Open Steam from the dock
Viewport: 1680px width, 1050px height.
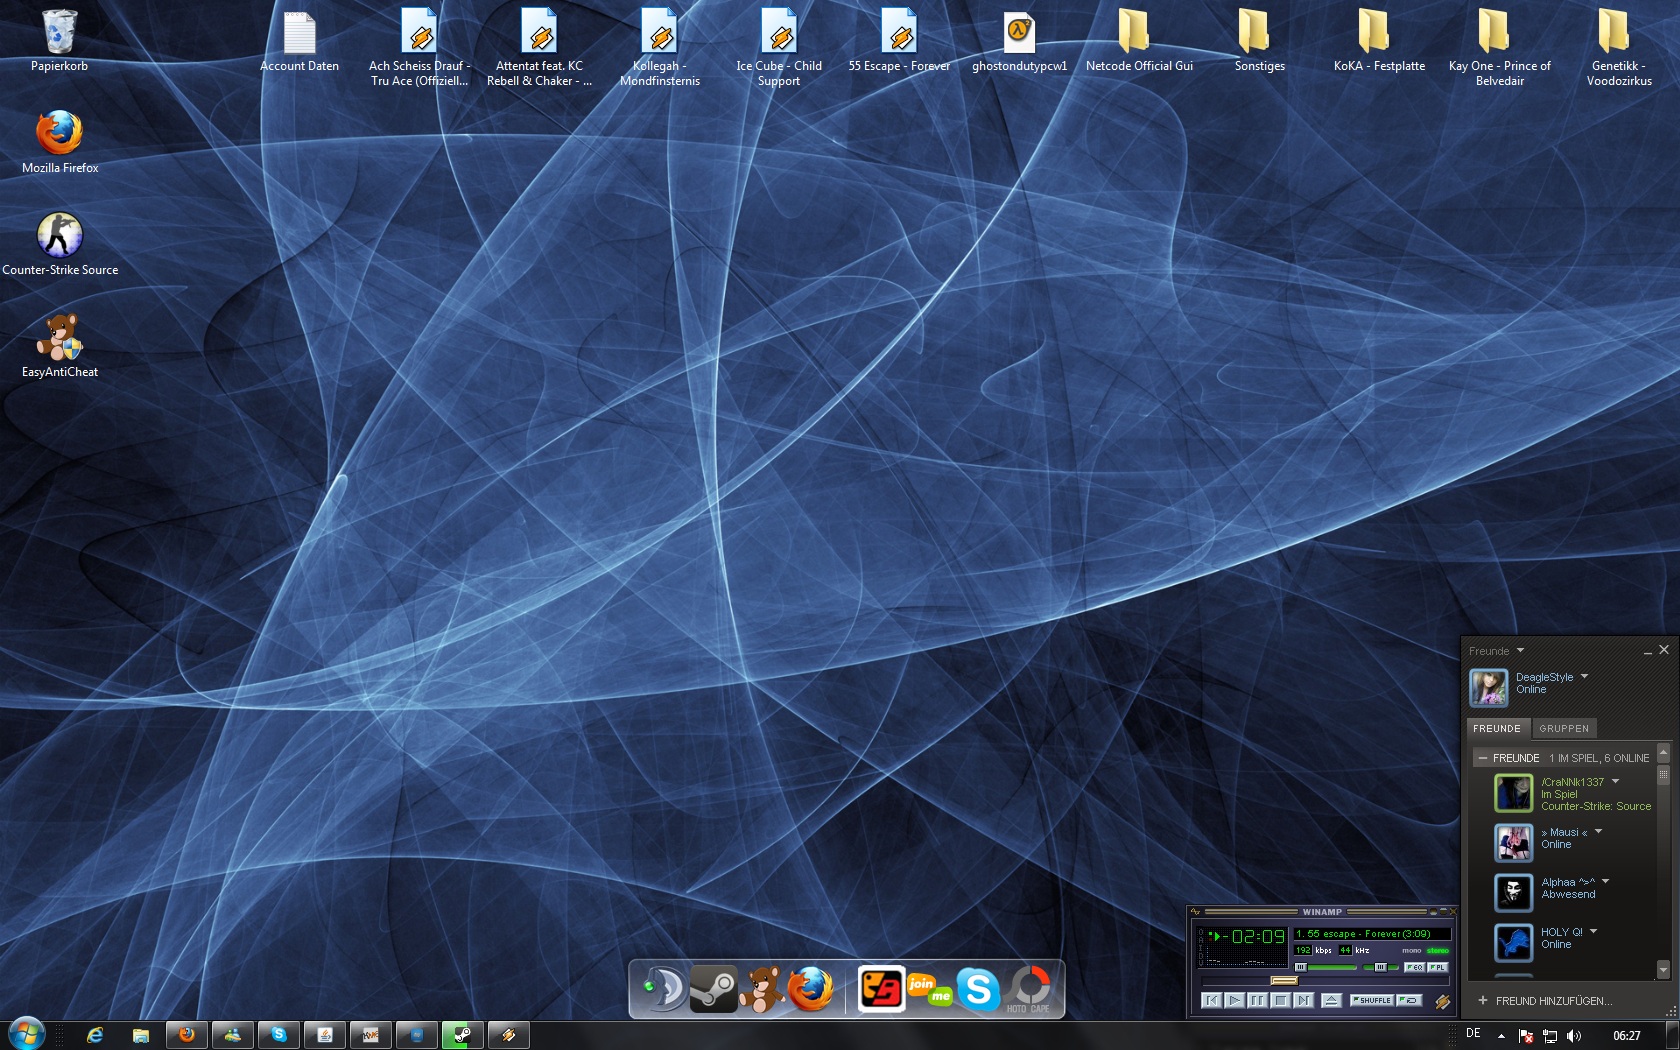point(713,989)
